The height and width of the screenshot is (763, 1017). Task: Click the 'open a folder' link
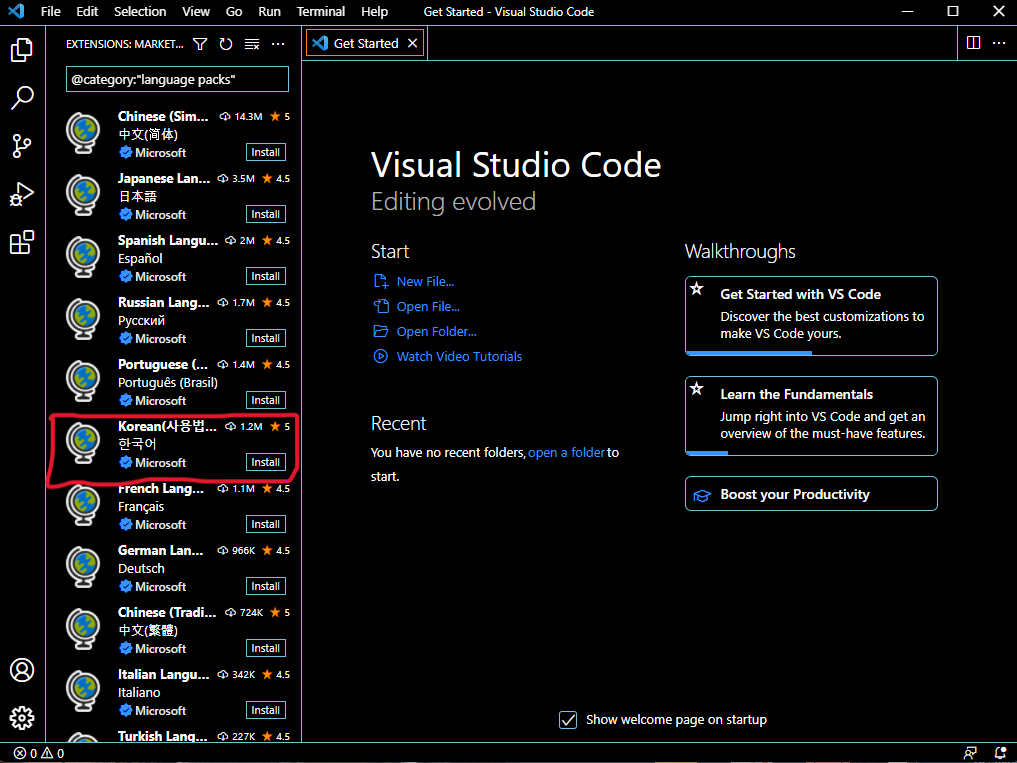pos(566,452)
